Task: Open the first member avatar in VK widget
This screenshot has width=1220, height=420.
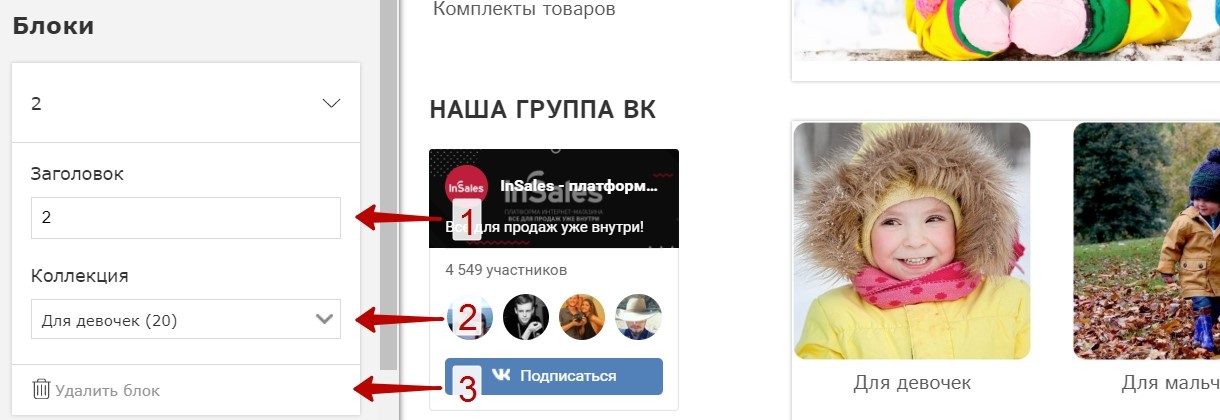Action: coord(469,318)
